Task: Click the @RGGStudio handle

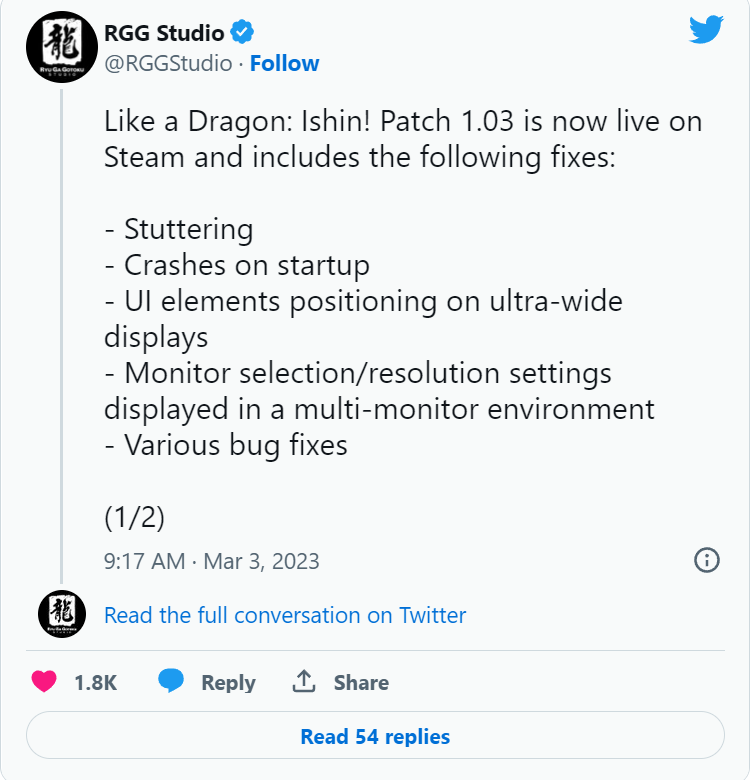Action: [168, 63]
